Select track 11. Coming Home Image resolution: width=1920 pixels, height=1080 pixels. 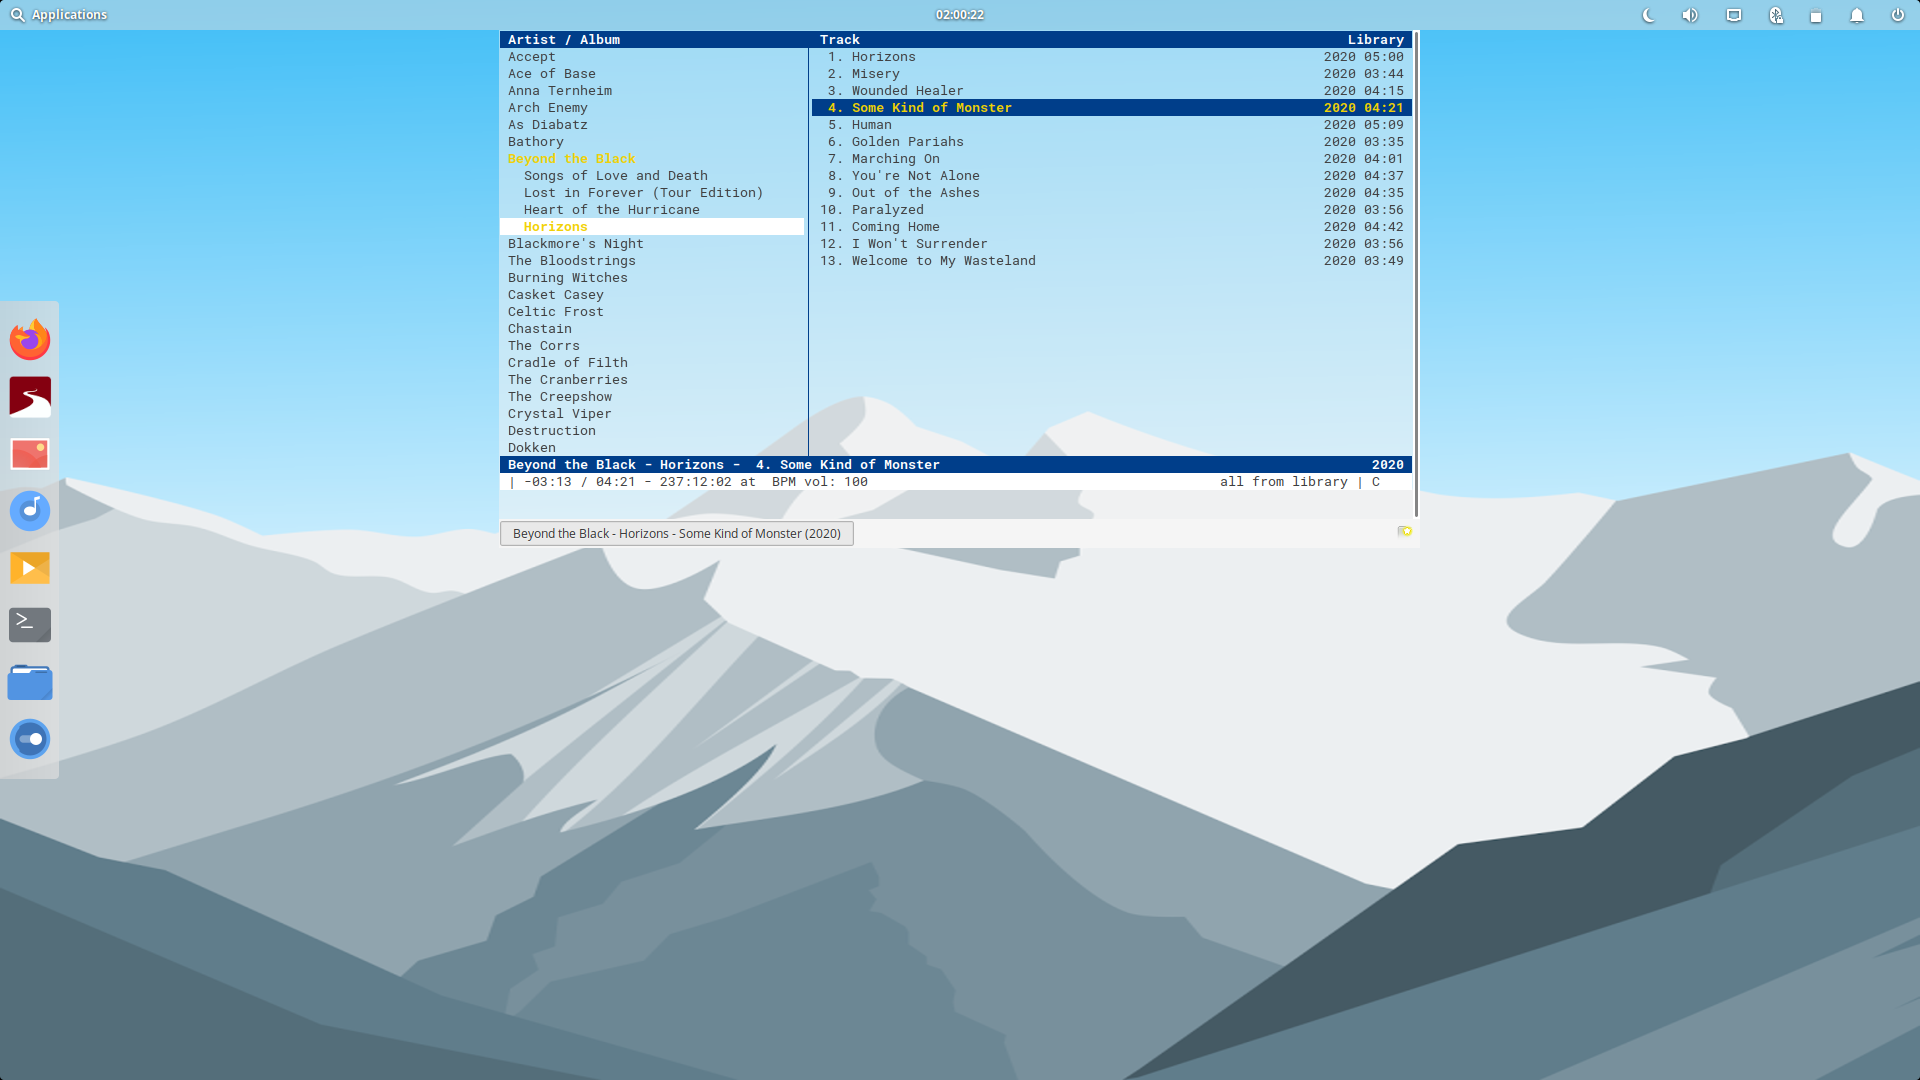click(x=1112, y=227)
